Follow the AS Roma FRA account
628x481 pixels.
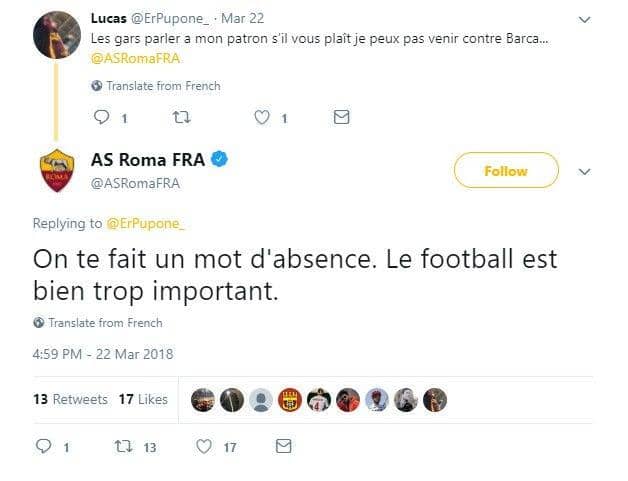pos(505,171)
